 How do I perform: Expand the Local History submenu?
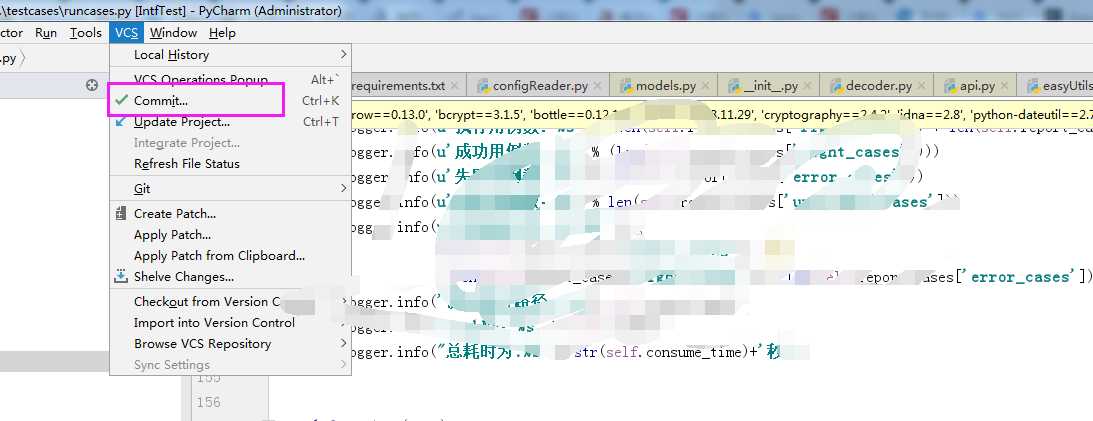[x=230, y=54]
